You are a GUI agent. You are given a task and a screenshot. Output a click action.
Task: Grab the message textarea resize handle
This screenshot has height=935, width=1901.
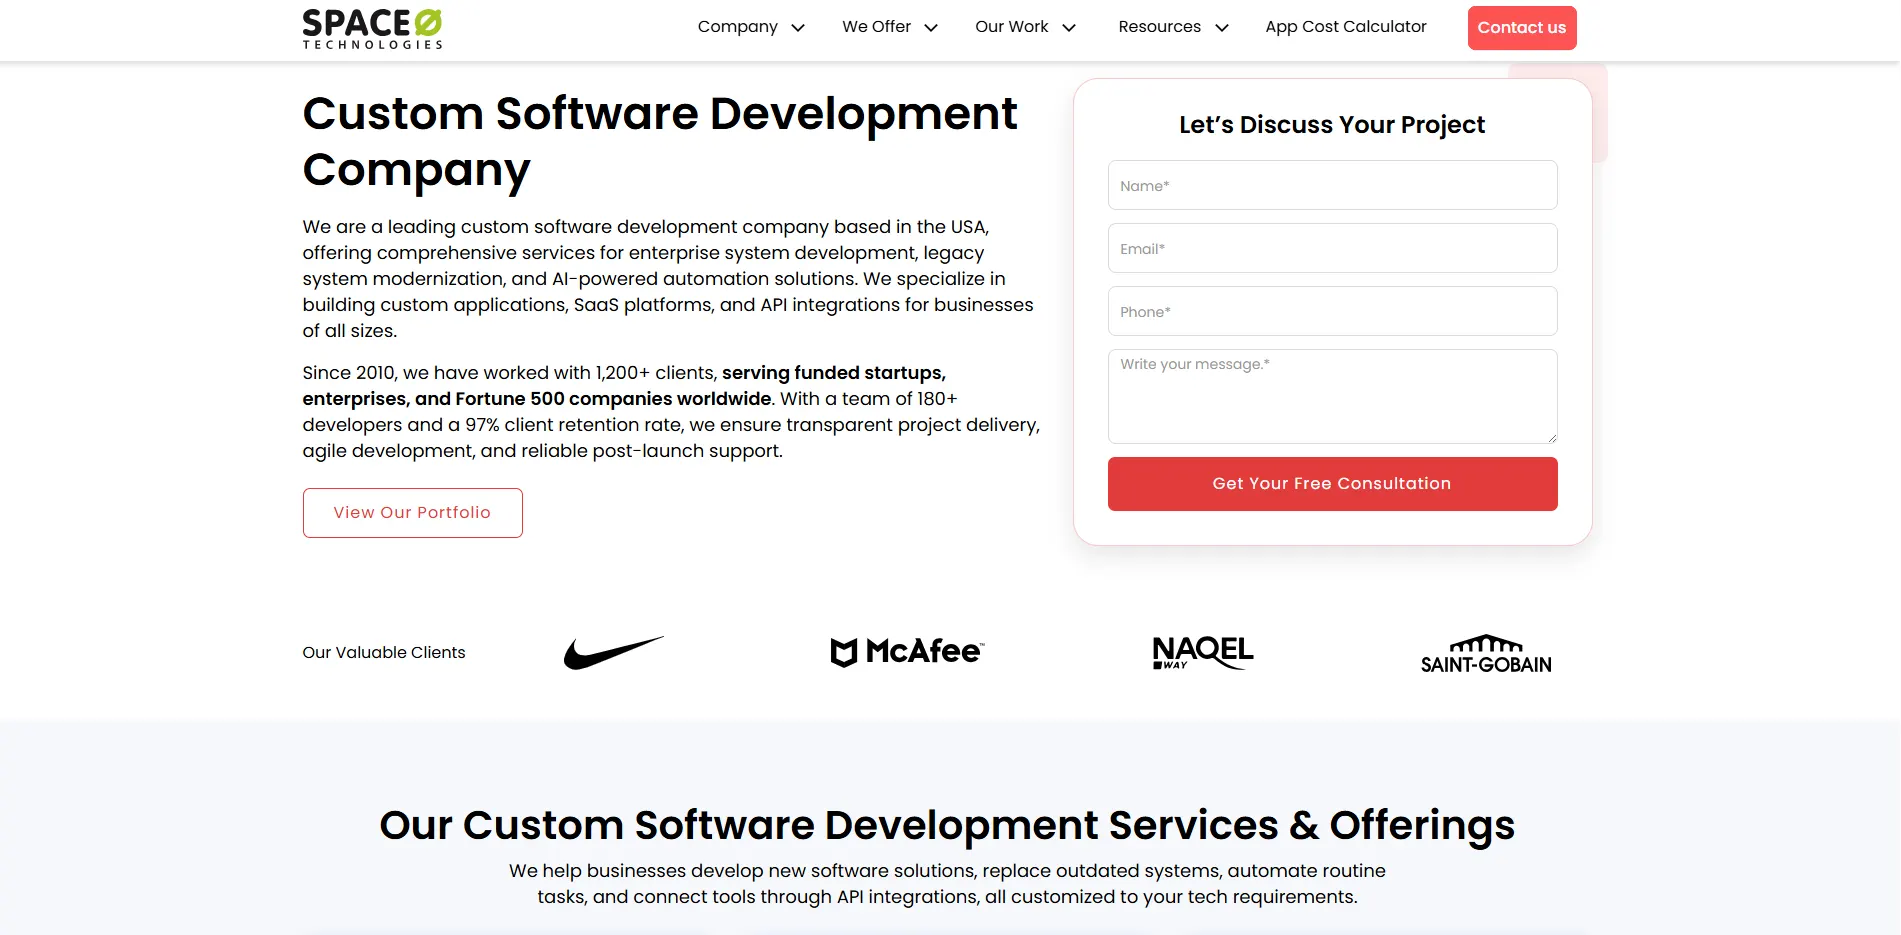coord(1552,438)
